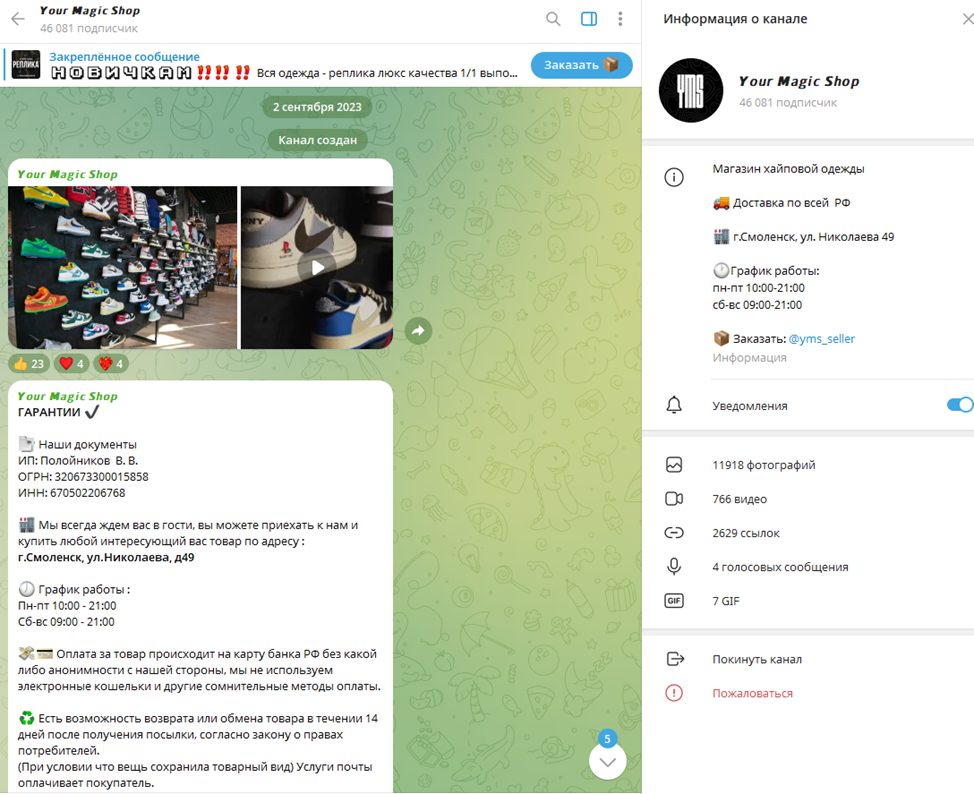The image size is (974, 794).
Task: Click the back arrow in the chat header
Action: 18,19
